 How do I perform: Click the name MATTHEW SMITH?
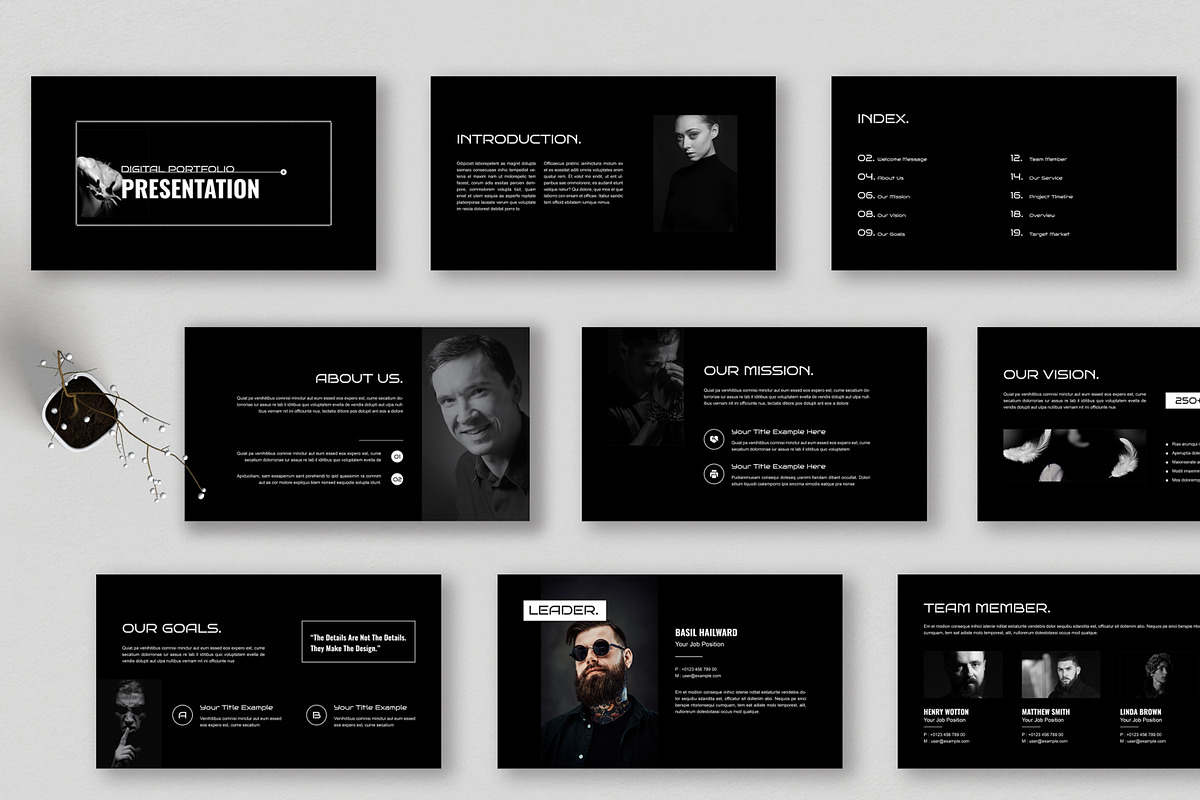click(x=1046, y=712)
